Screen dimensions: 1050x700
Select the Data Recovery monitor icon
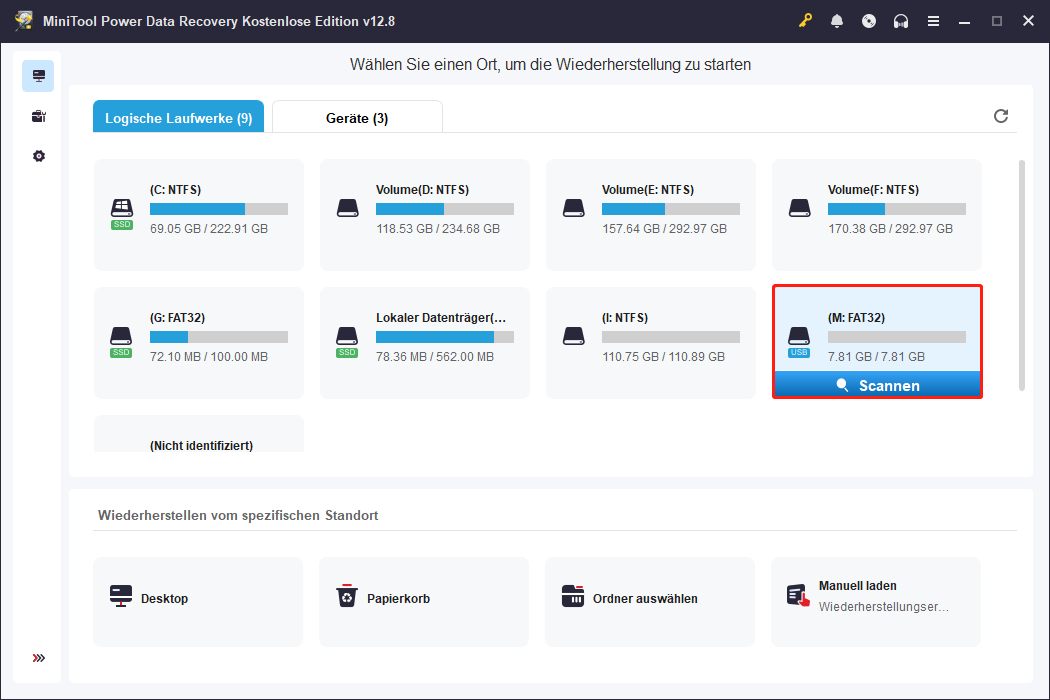click(38, 75)
